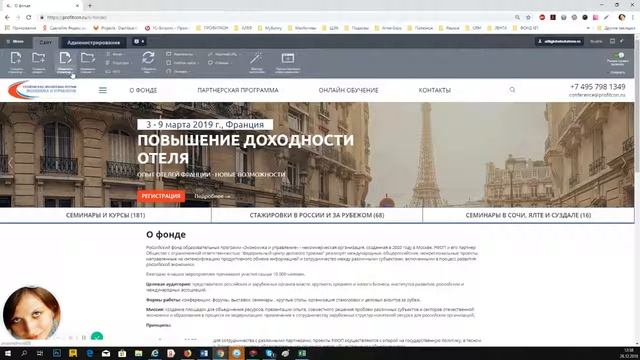Open the КОНТАКТЫ menu item
640x360 pixels.
pos(435,90)
